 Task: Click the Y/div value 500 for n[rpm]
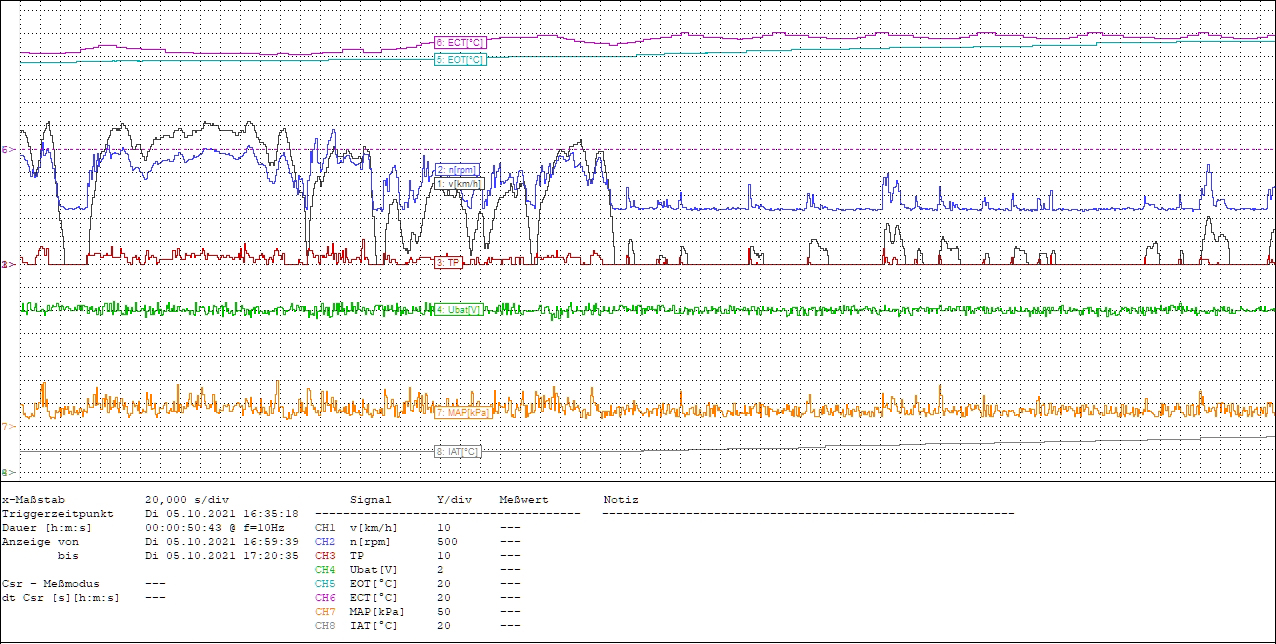pos(447,541)
